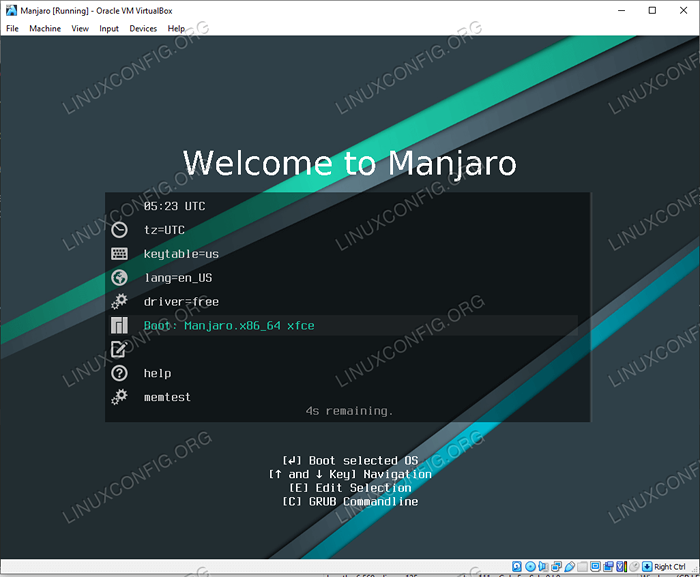Close the VirtualBox window
This screenshot has width=700, height=577.
pos(683,10)
